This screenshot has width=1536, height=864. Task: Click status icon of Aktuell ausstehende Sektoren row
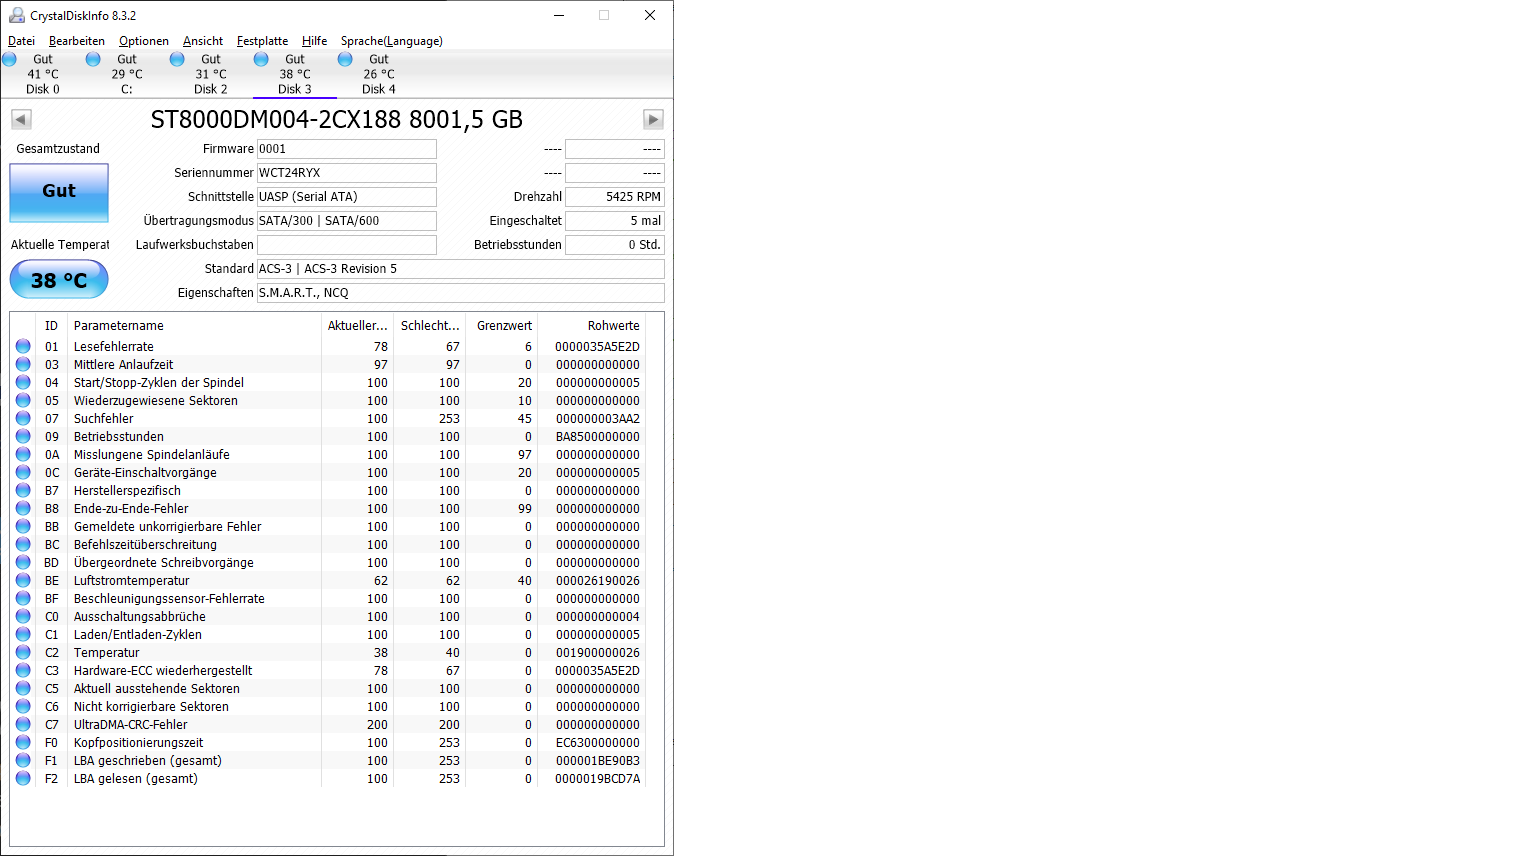(x=23, y=688)
